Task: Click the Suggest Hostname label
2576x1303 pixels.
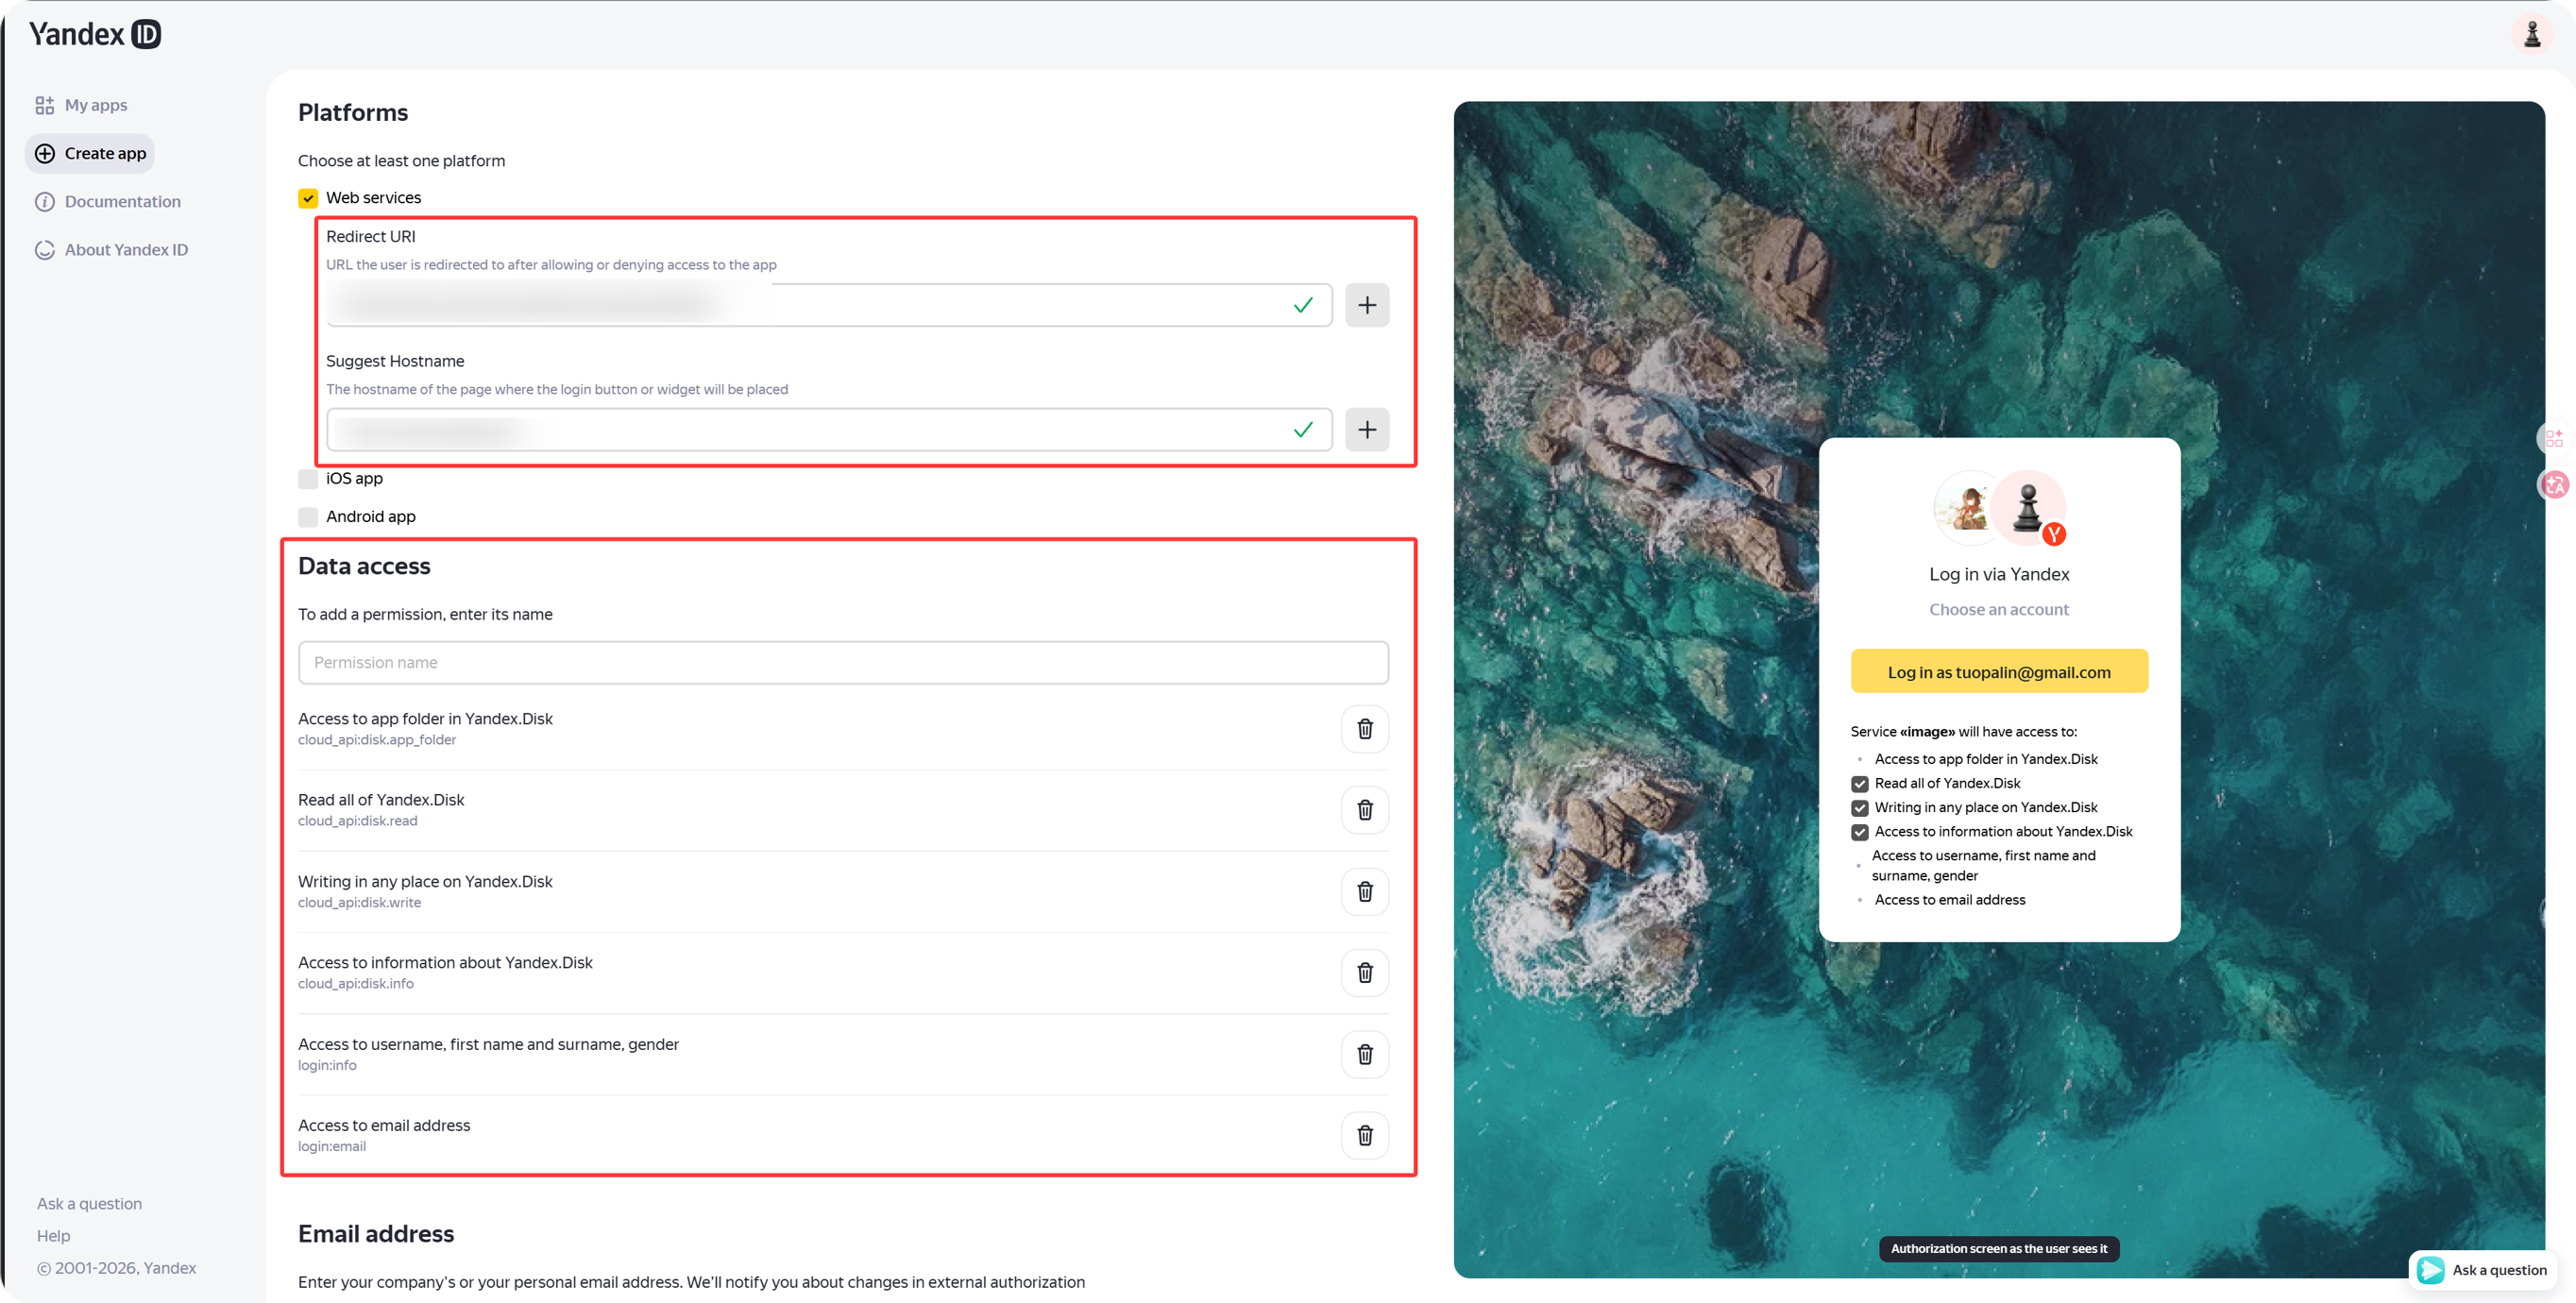Action: (x=395, y=362)
